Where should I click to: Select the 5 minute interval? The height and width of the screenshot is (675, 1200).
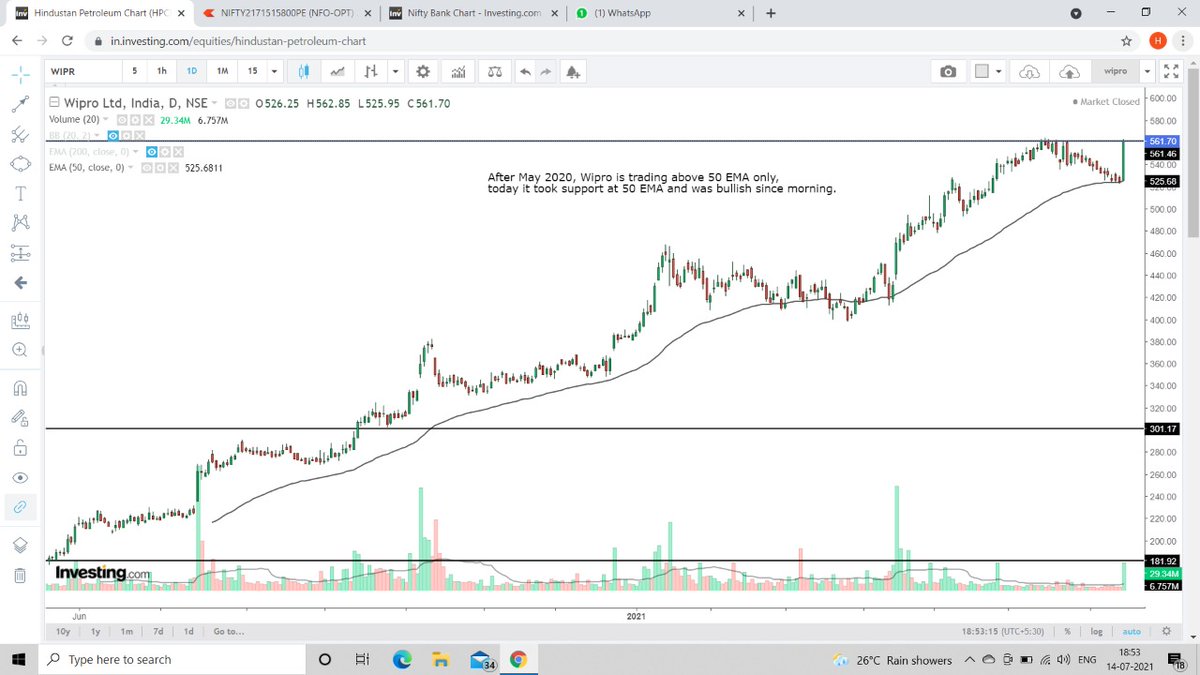click(135, 71)
